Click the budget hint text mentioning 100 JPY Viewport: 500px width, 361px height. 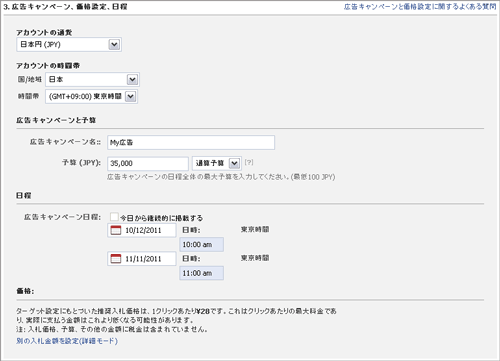(221, 177)
